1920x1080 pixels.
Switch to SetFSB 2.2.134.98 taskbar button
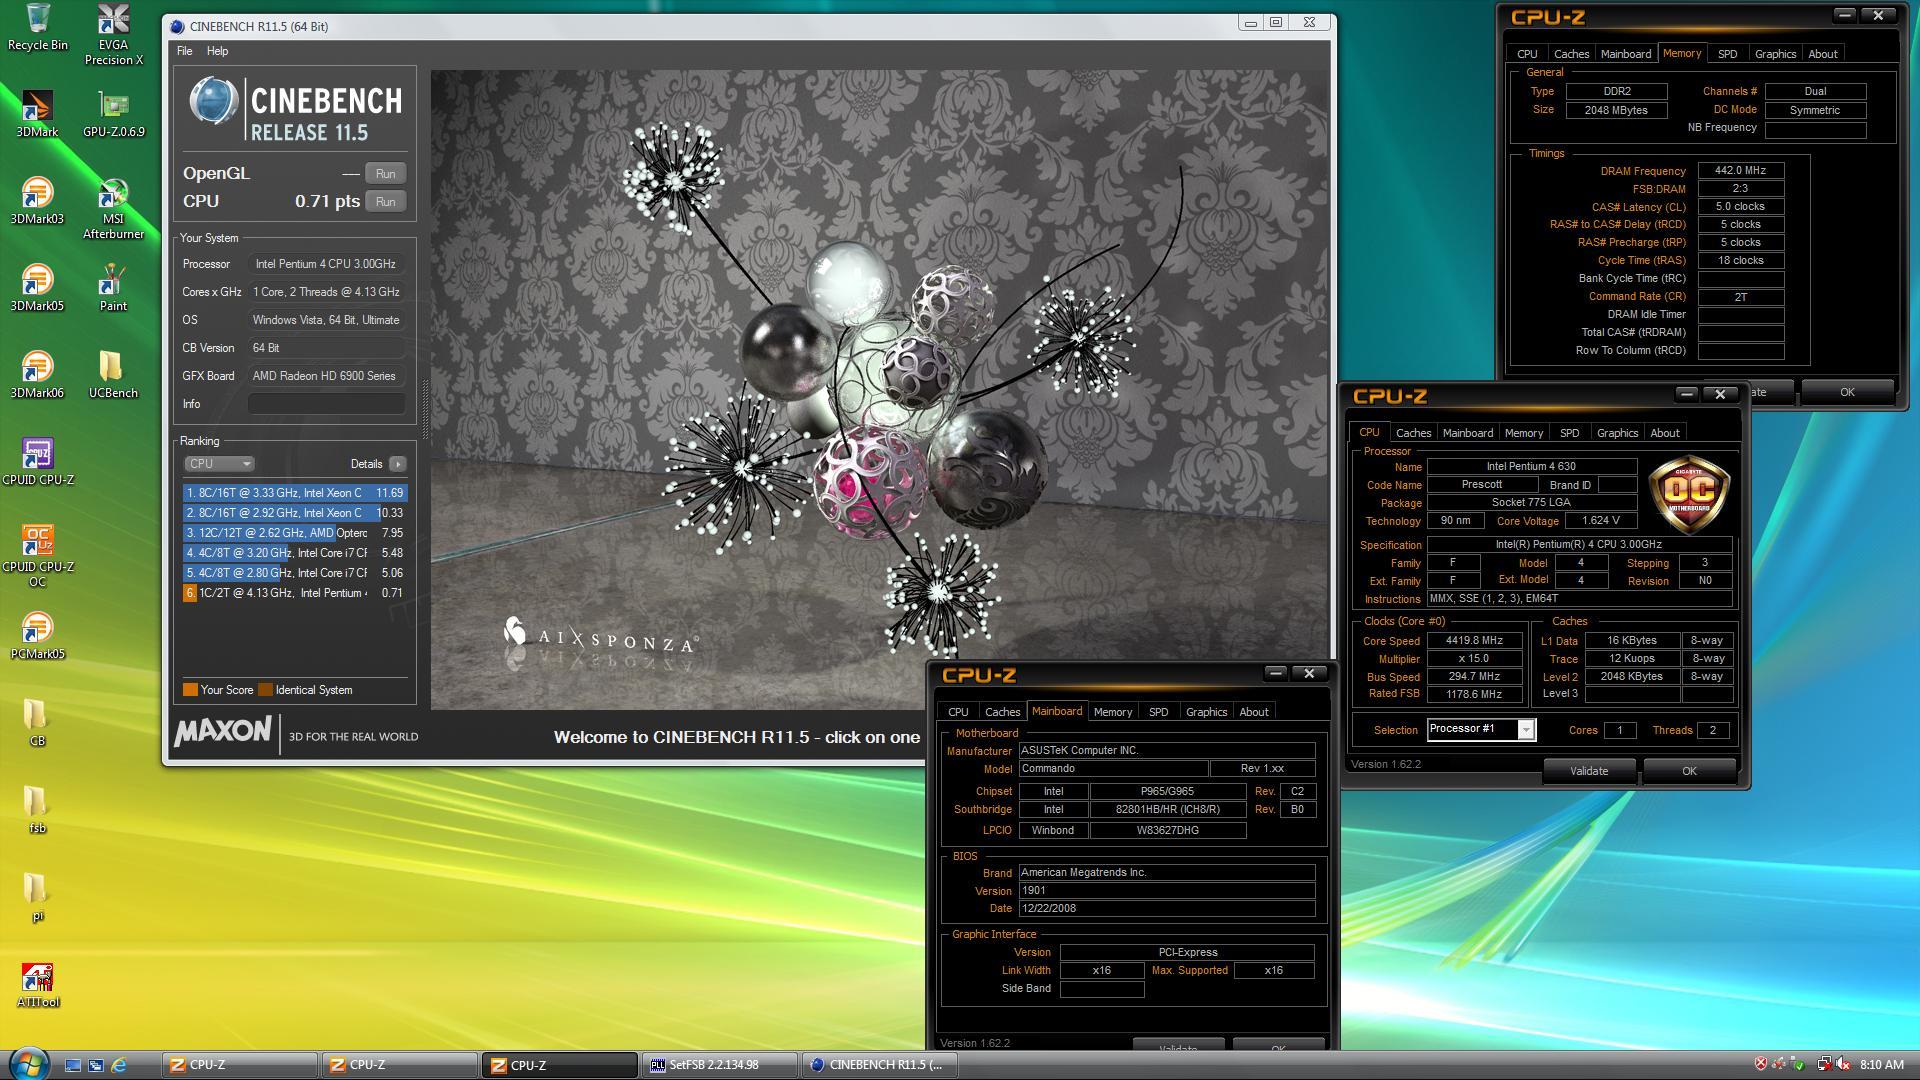click(718, 1065)
